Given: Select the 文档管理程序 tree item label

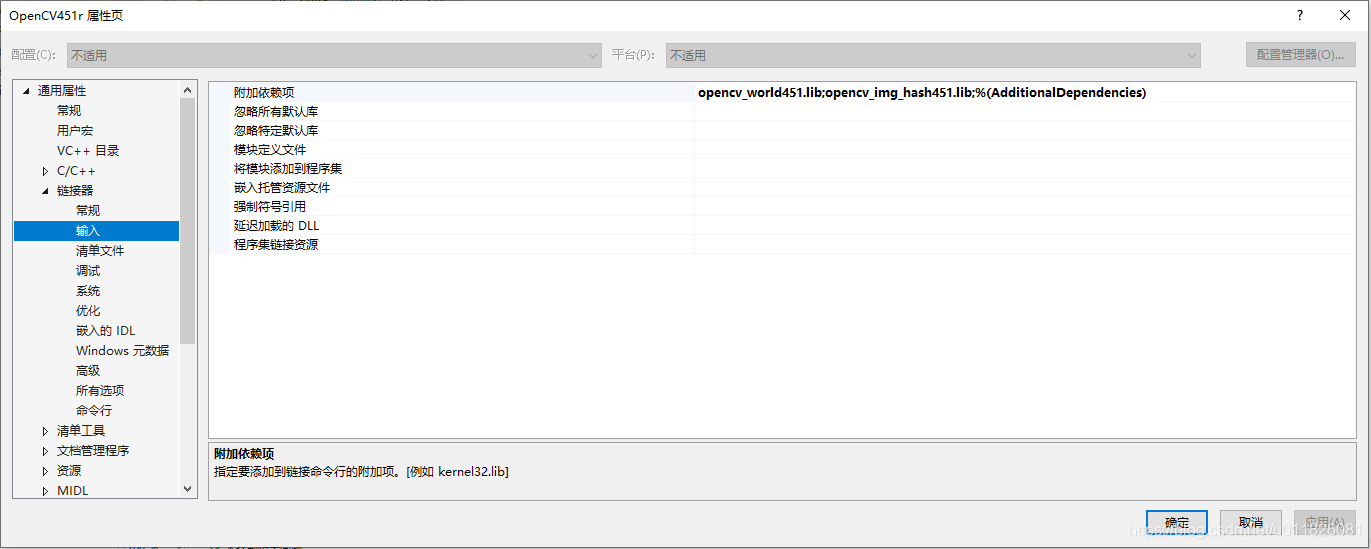Looking at the screenshot, I should point(93,451).
